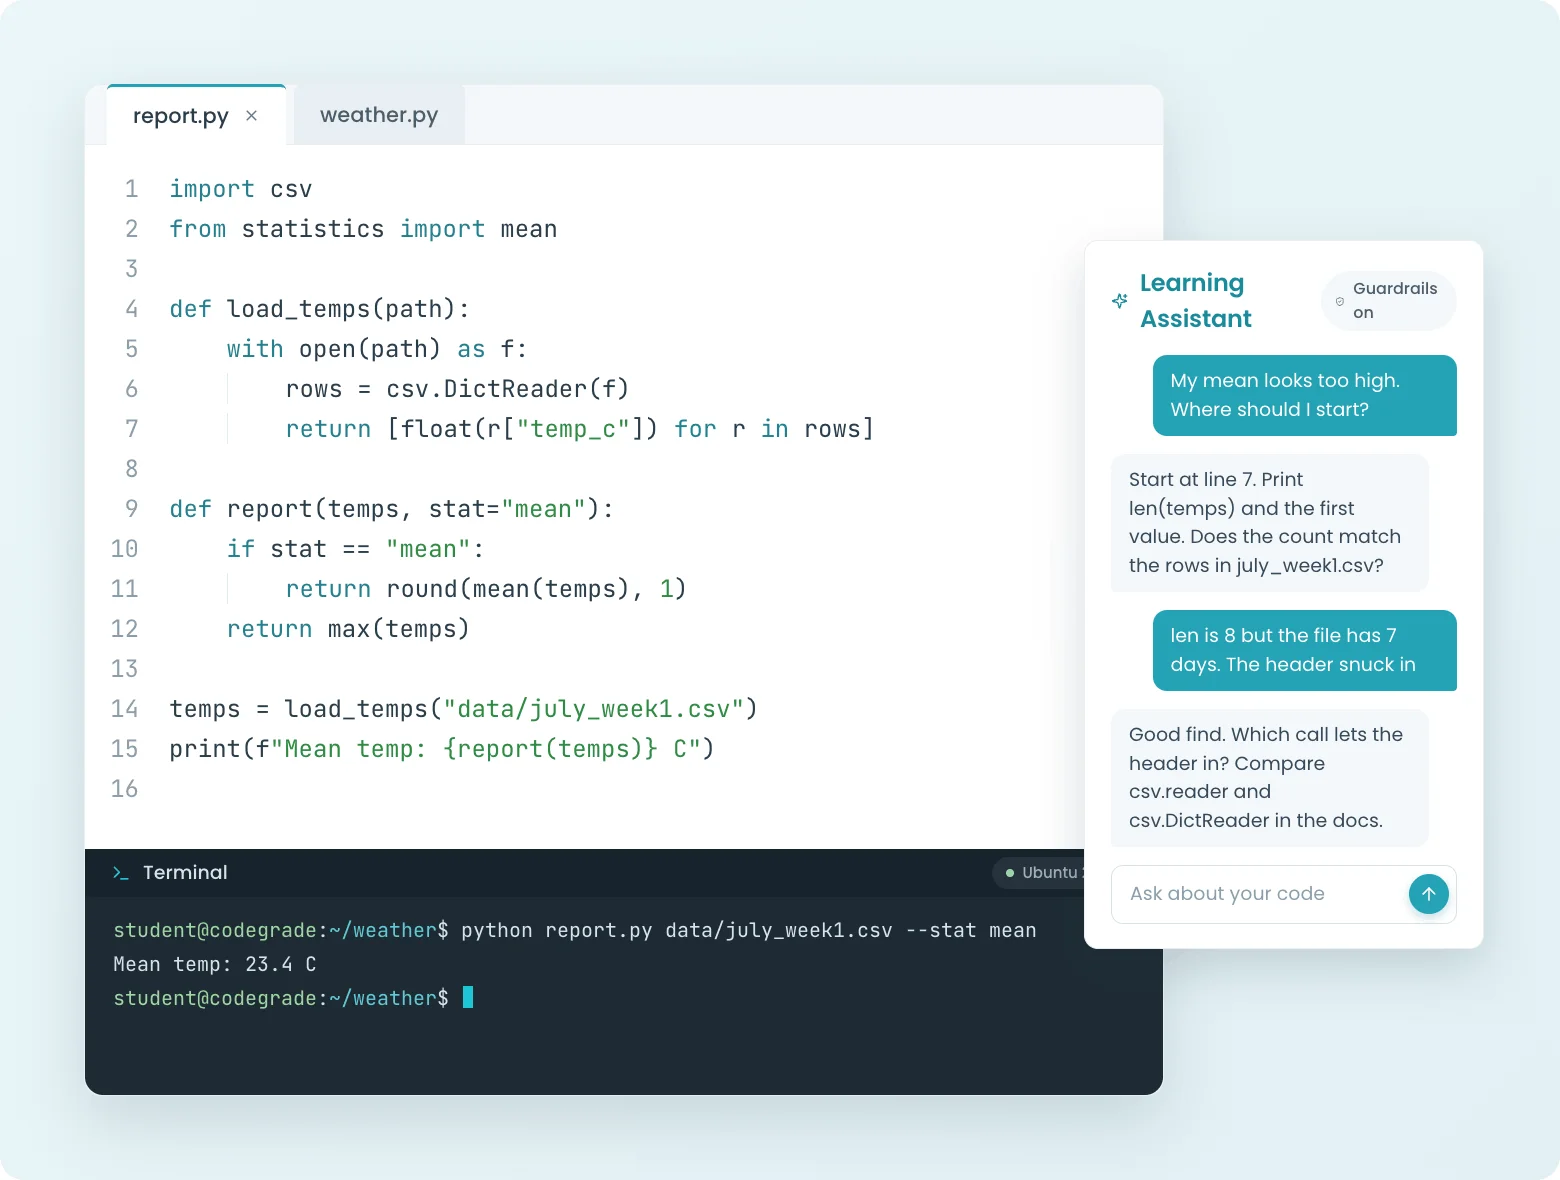Screen dimensions: 1560x1180
Task: Click the 'return max(temps)' line
Action: pyautogui.click(x=348, y=629)
